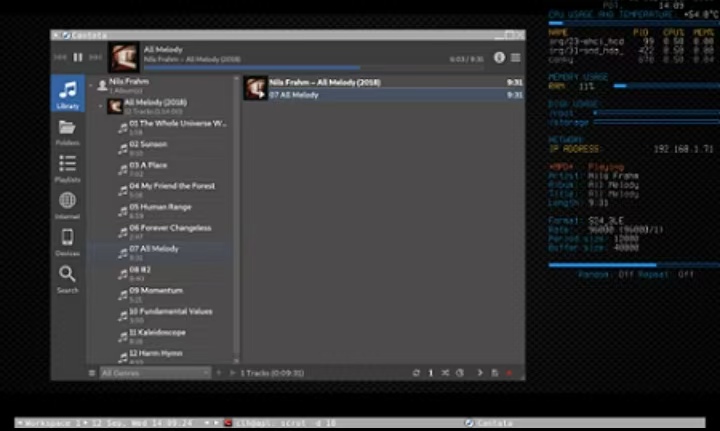Collapse the Nils Frahm artist node
The image size is (720, 431).
[91, 85]
